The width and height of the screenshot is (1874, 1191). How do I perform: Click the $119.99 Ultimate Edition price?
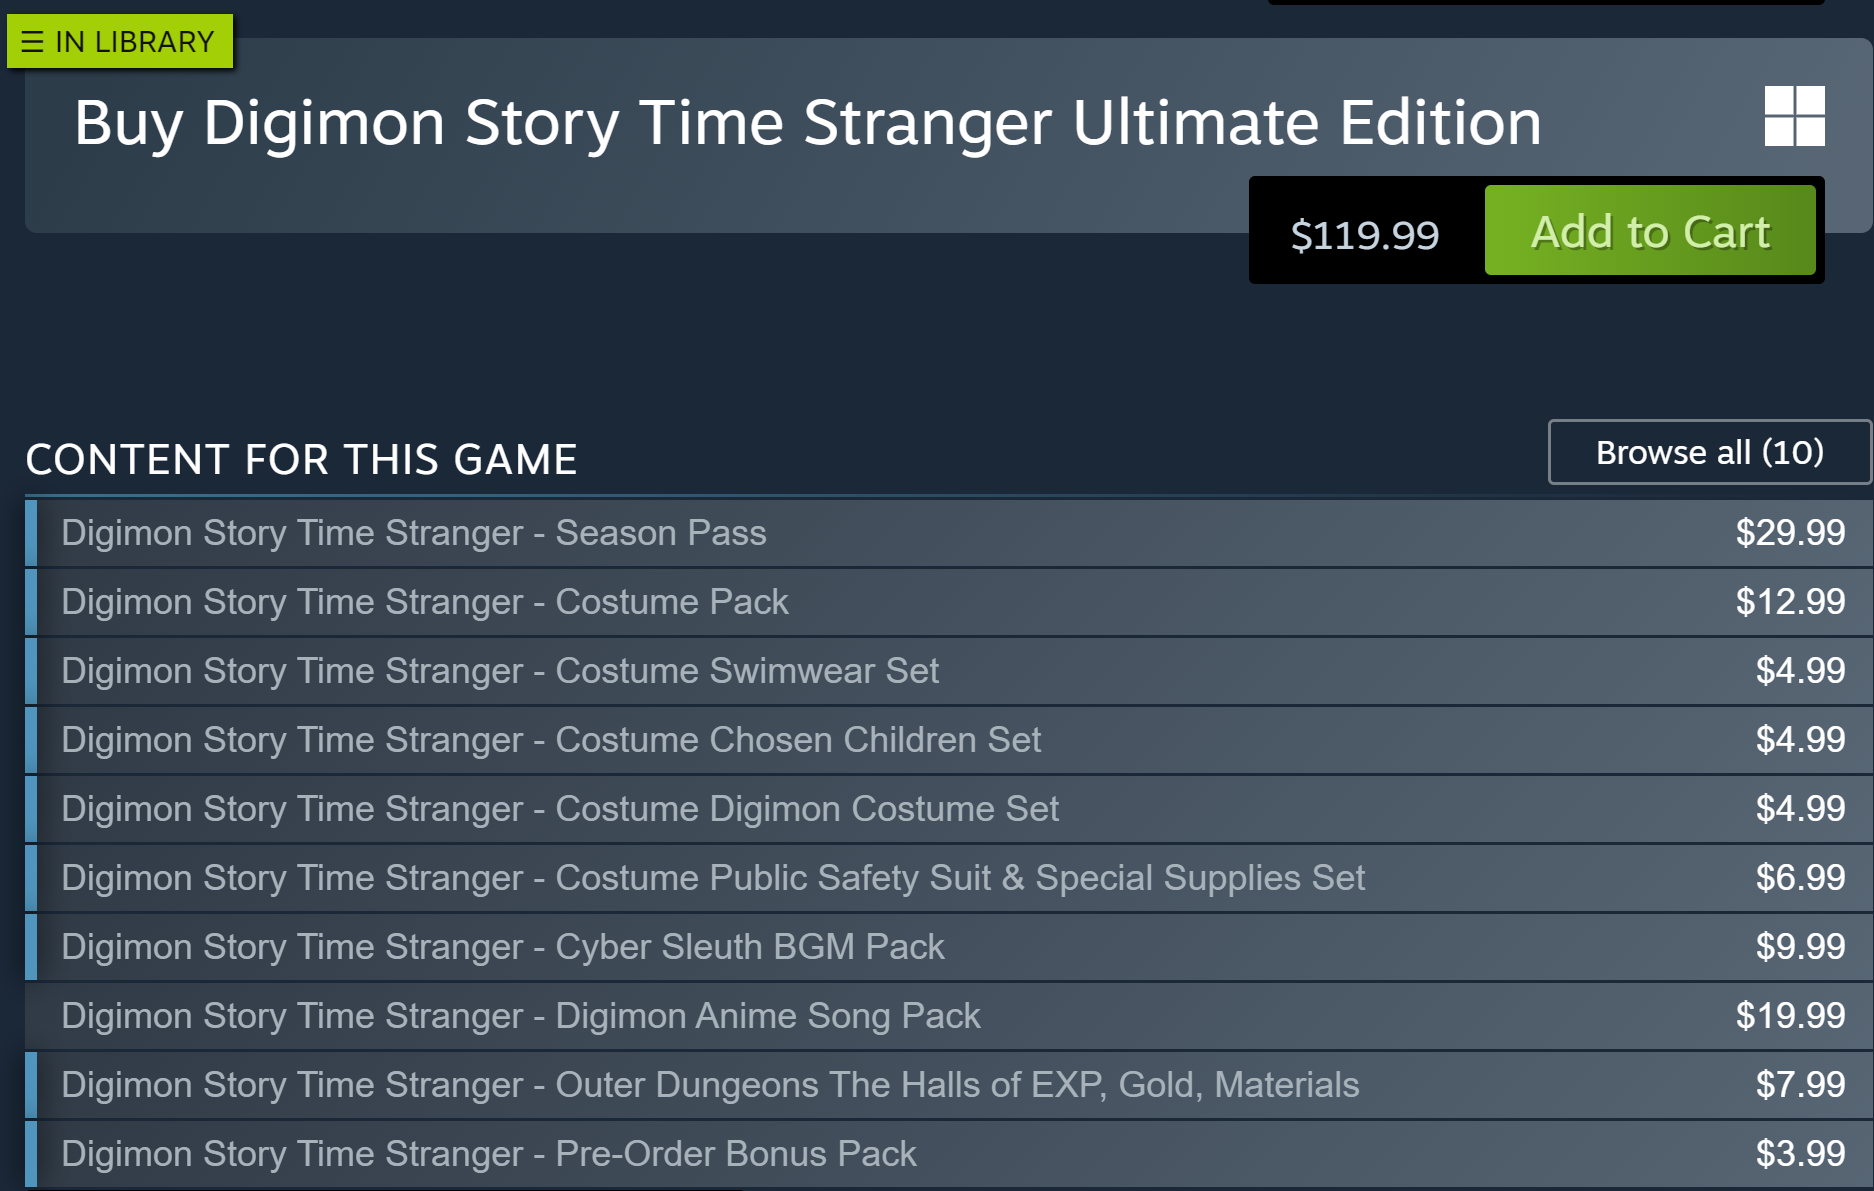pos(1364,235)
